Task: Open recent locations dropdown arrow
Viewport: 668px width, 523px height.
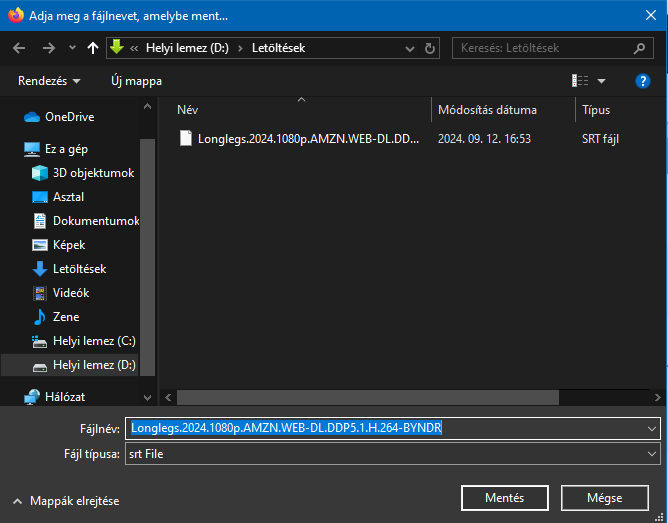Action: [72, 48]
